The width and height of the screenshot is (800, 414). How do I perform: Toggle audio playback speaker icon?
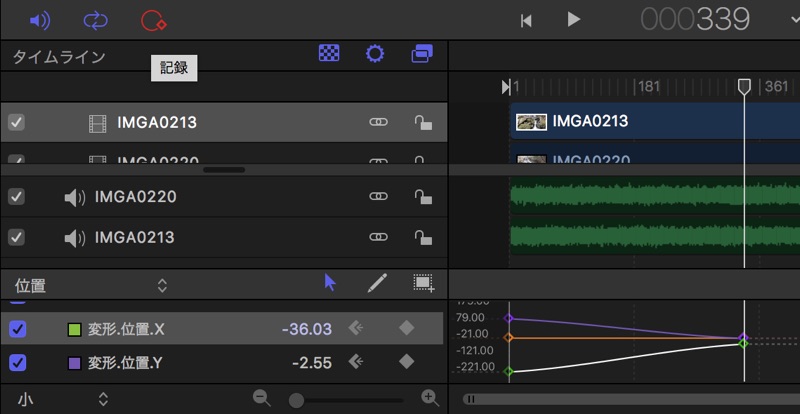[40, 19]
